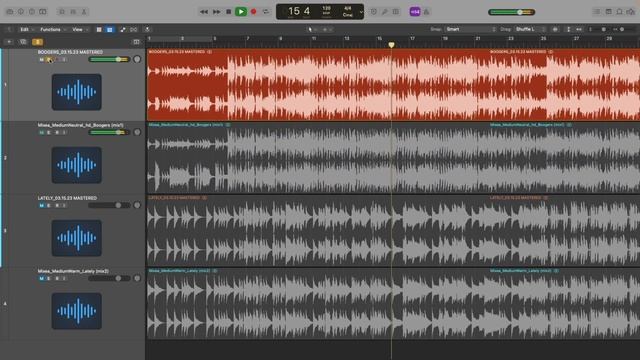Toggle the yellow global solo S button
640x360 pixels.
click(x=37, y=42)
